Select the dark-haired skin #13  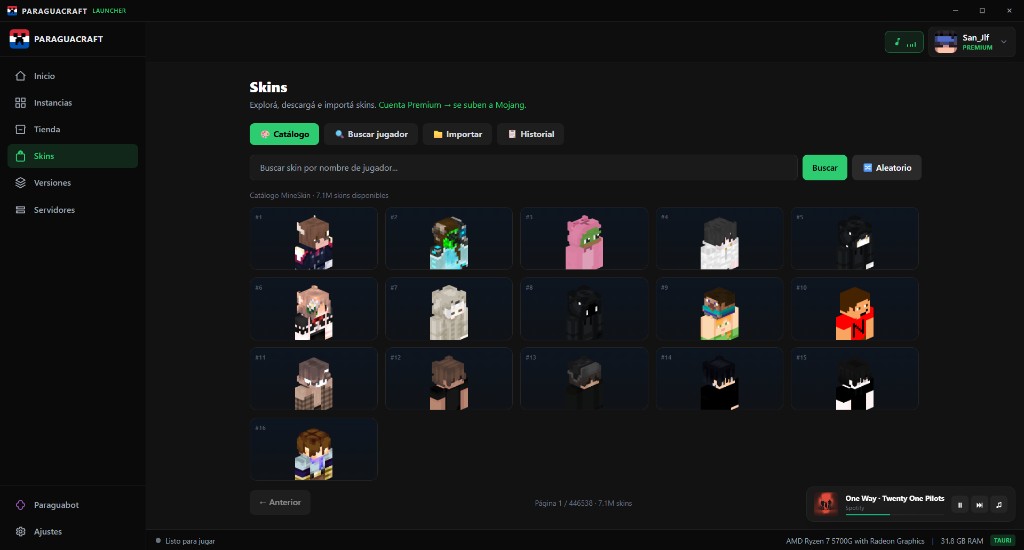584,379
